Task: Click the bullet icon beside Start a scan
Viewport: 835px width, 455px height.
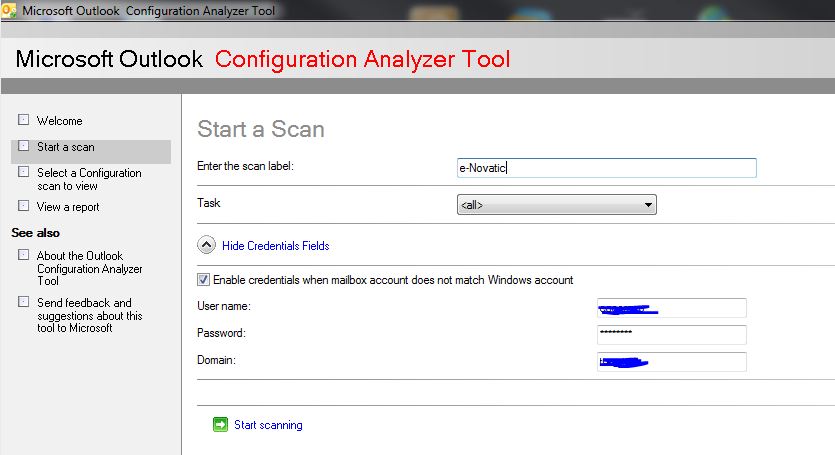Action: point(23,145)
